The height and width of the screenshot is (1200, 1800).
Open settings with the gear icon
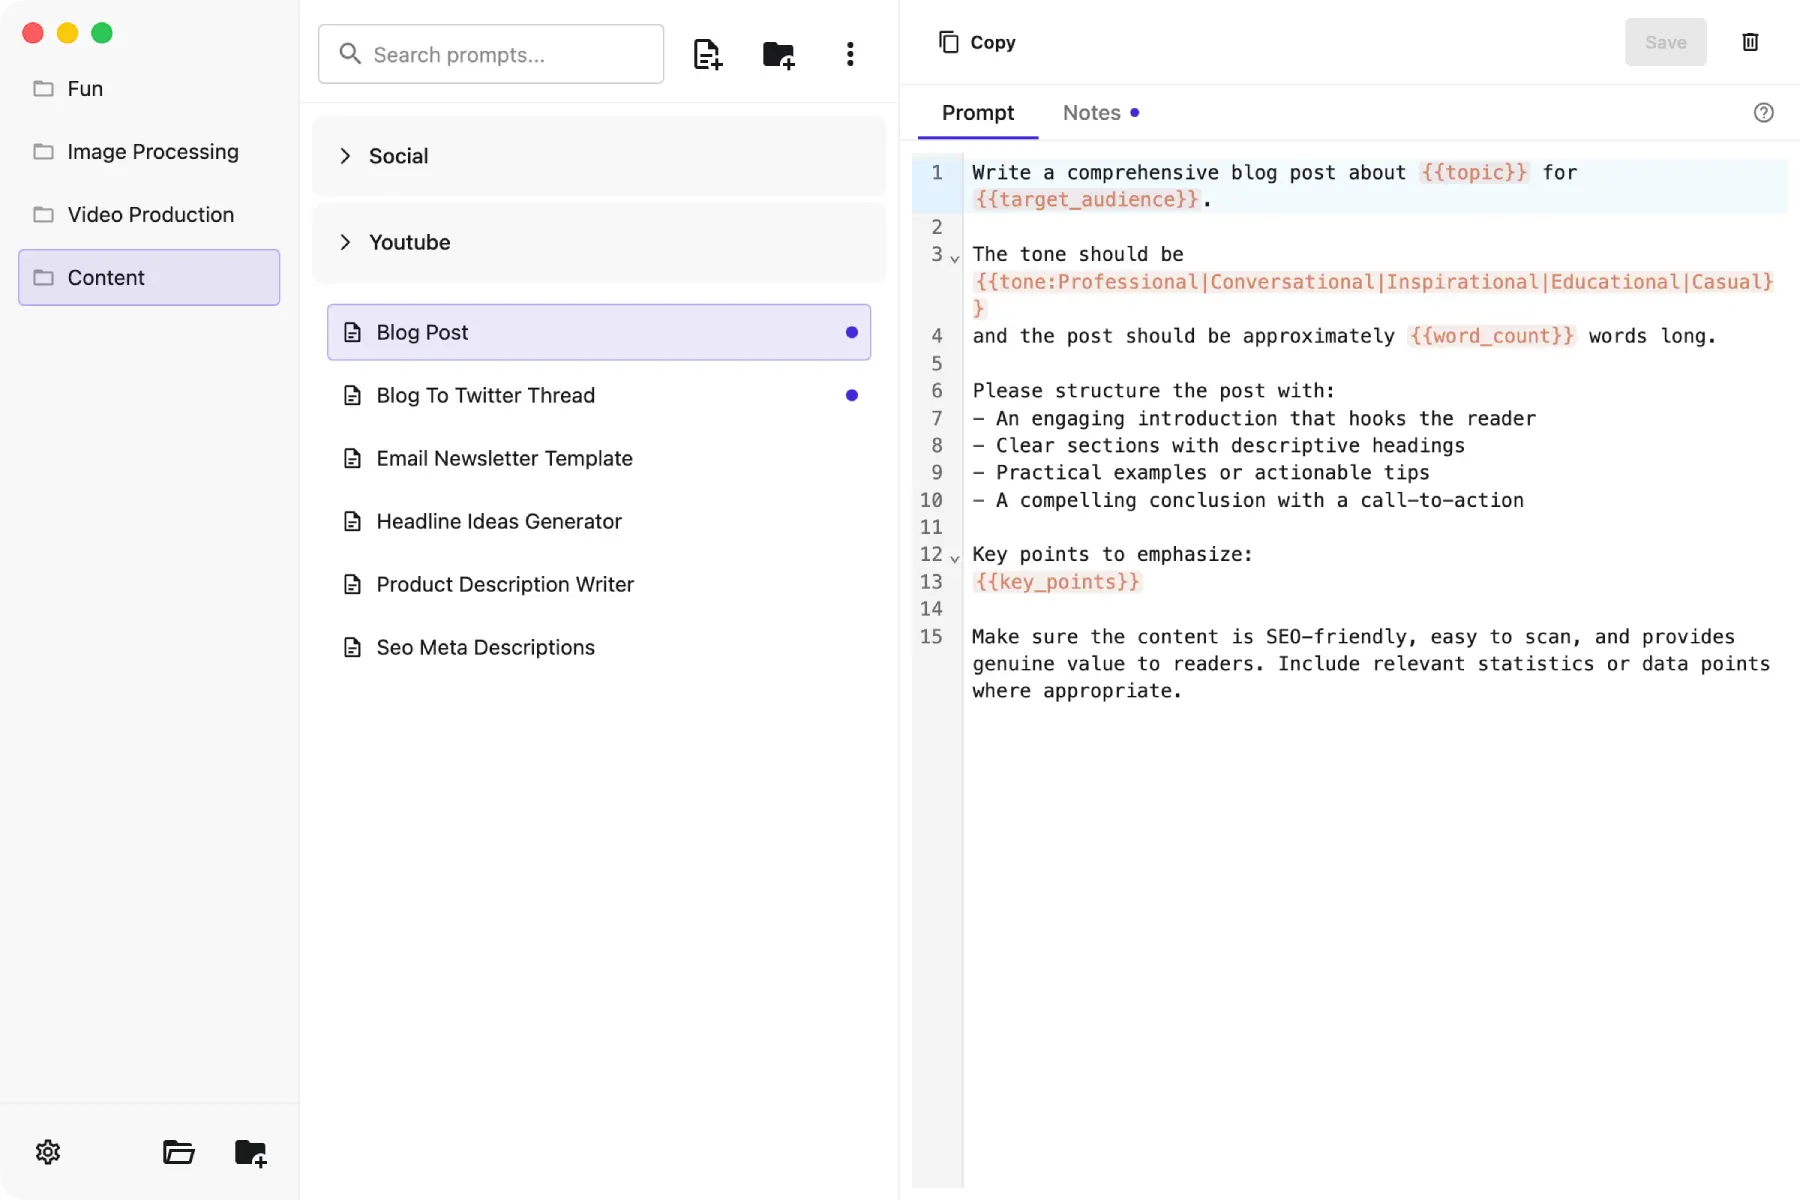[47, 1152]
